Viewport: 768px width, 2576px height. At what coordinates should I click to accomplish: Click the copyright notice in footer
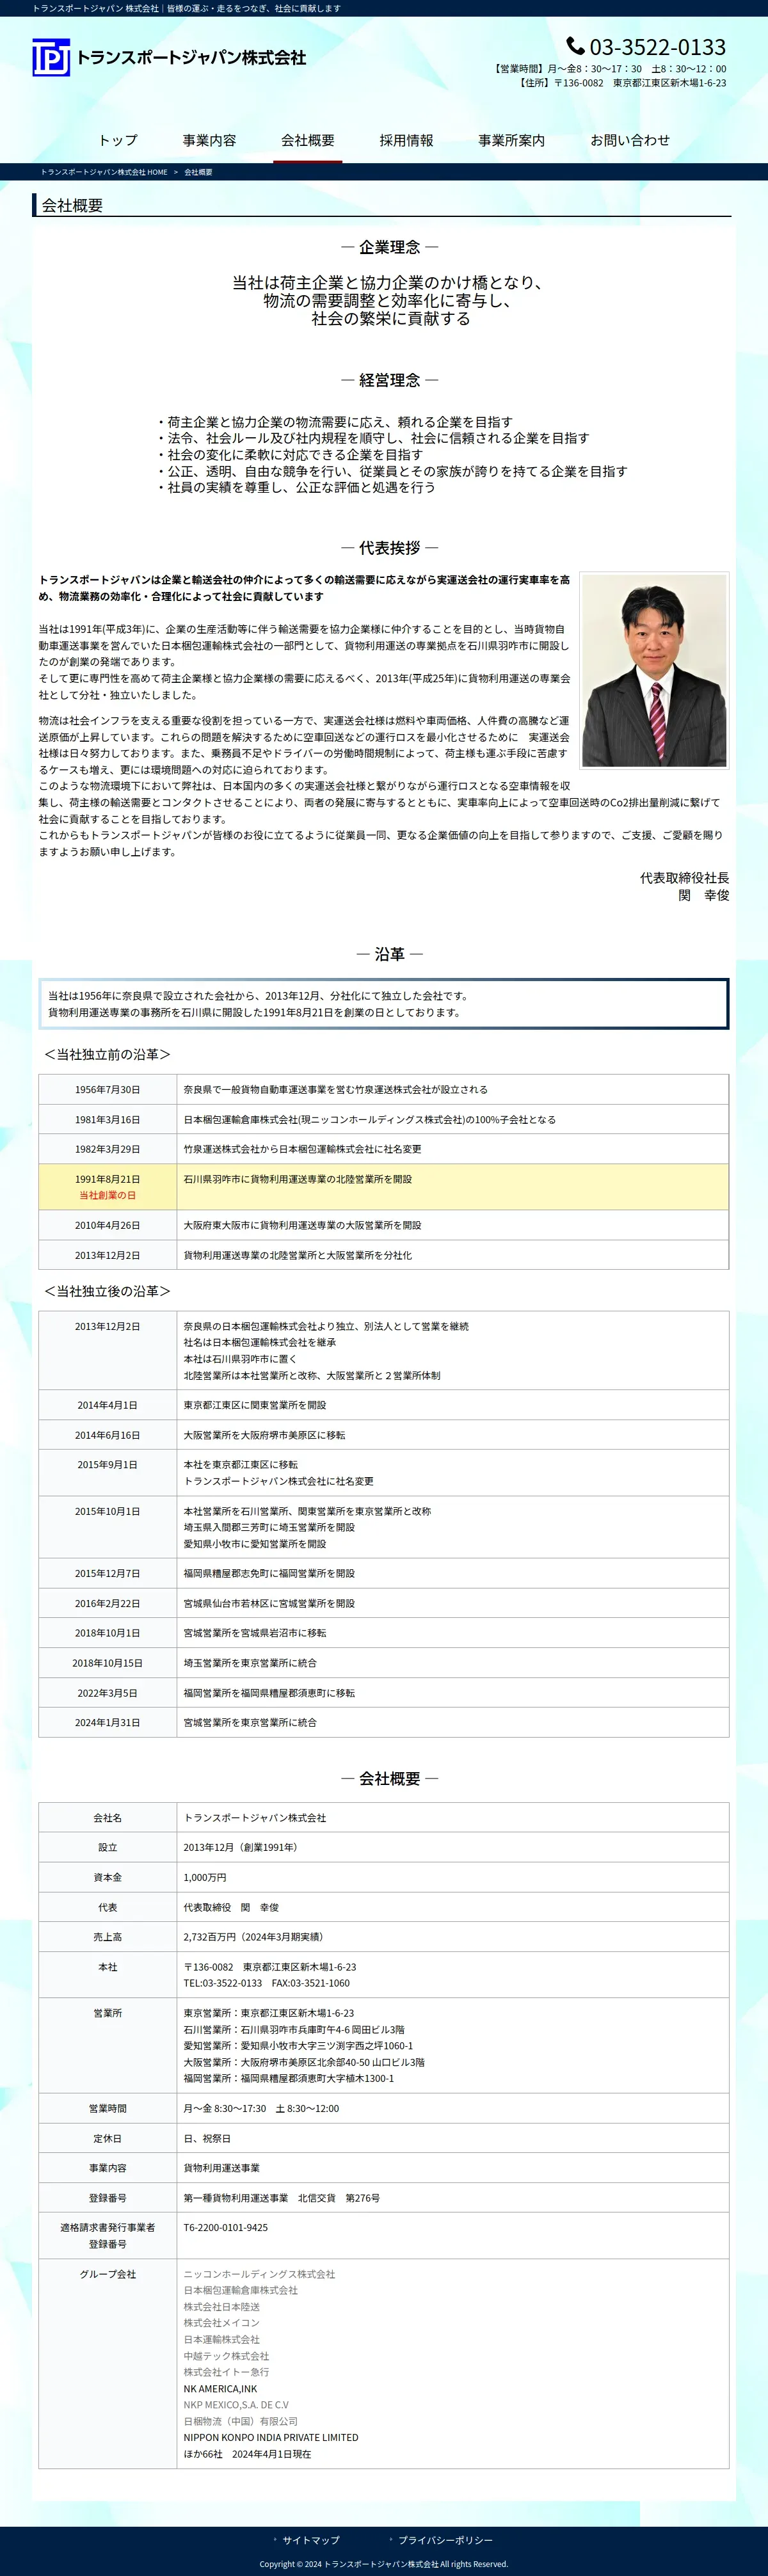pos(384,2564)
